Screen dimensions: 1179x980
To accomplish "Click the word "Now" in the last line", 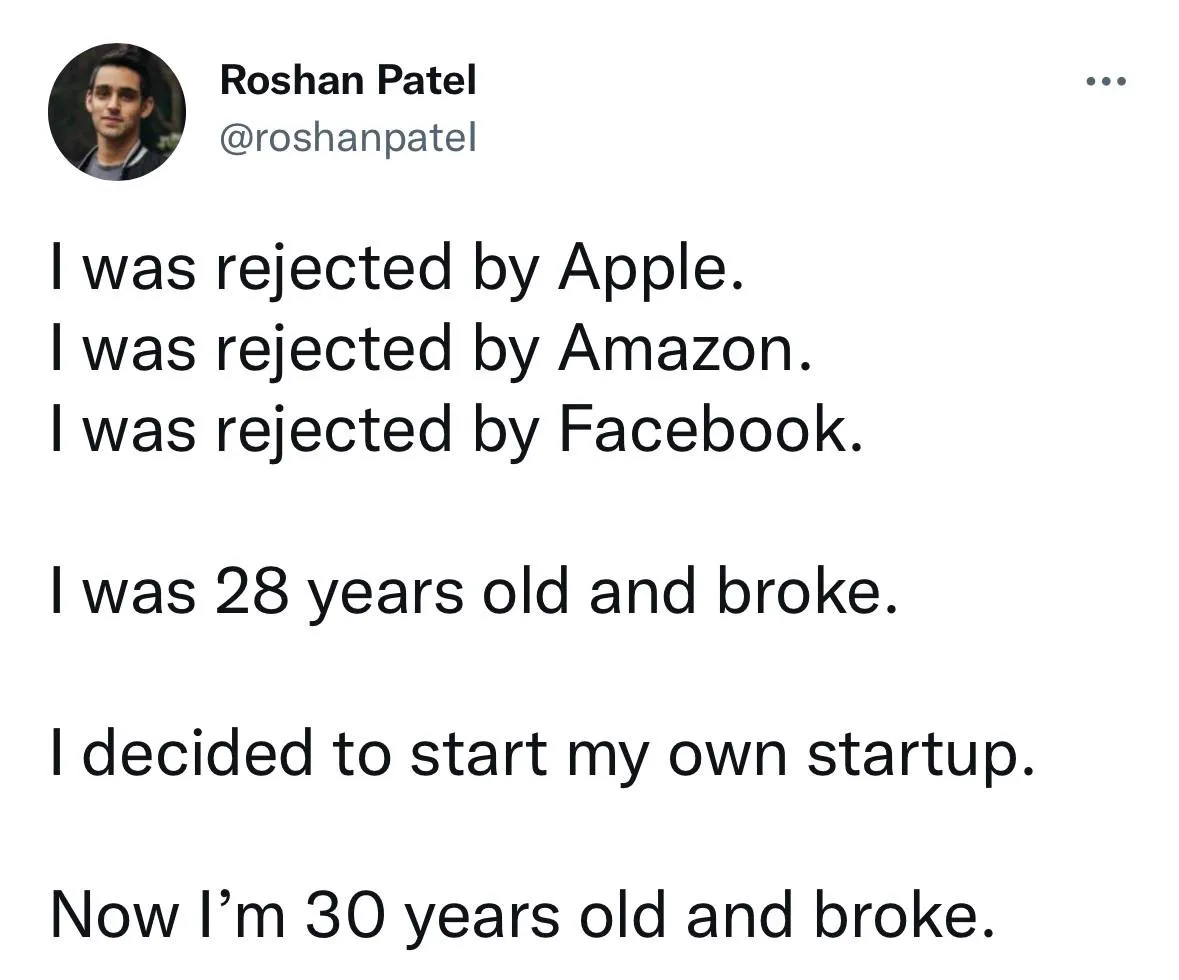I will click(x=115, y=915).
